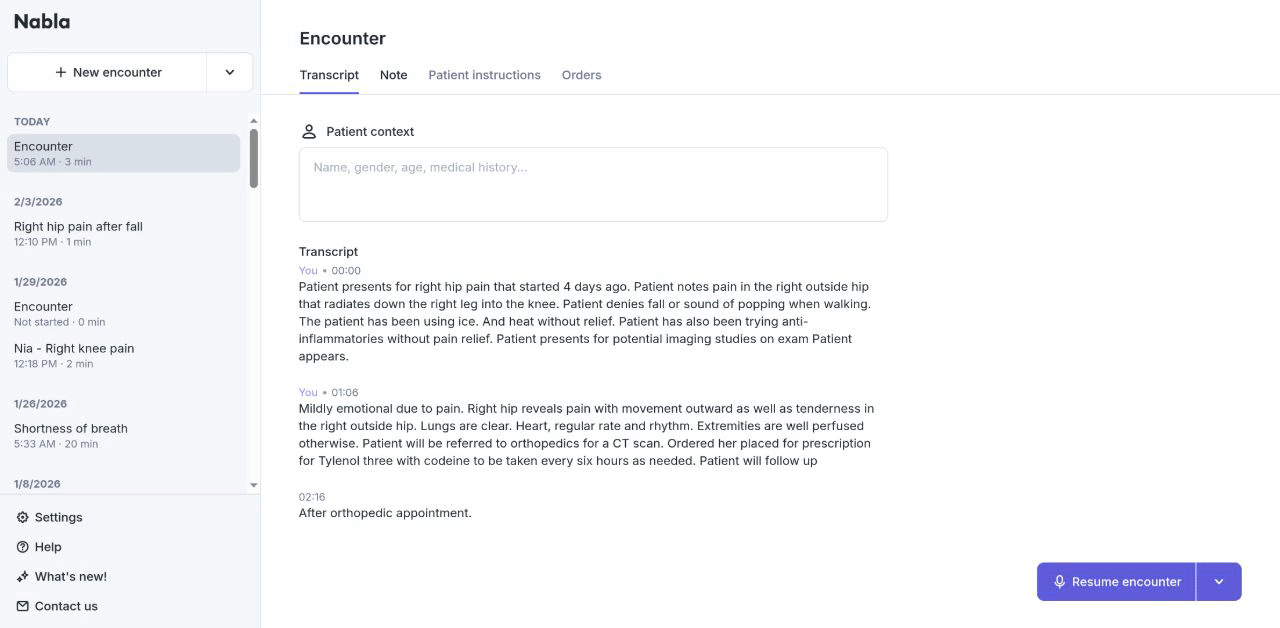Click the Patient context person icon
The width and height of the screenshot is (1280, 628).
pyautogui.click(x=309, y=132)
